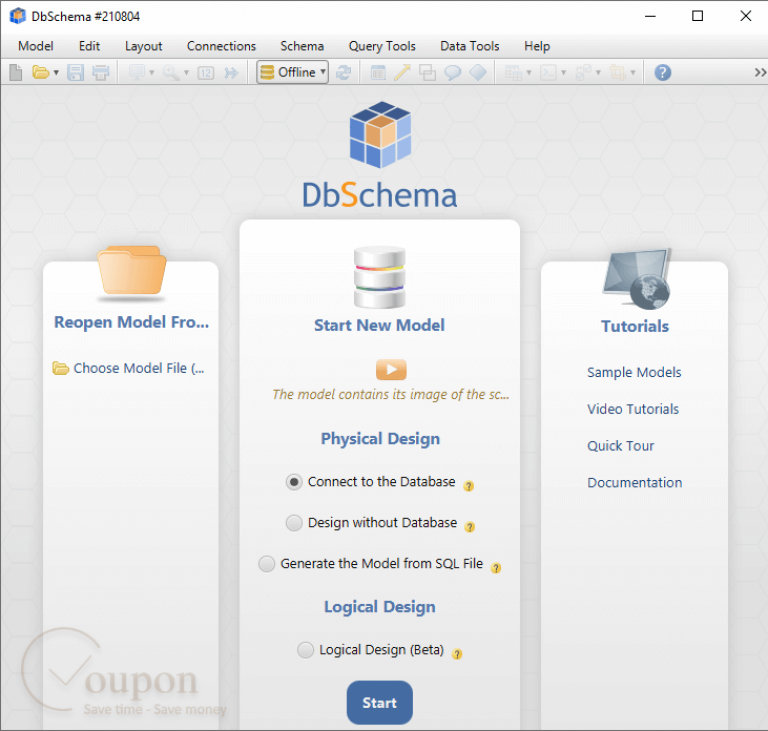Screen dimensions: 768x731
Task: Open the checklist icon dropdown arrow
Action: [x=598, y=73]
